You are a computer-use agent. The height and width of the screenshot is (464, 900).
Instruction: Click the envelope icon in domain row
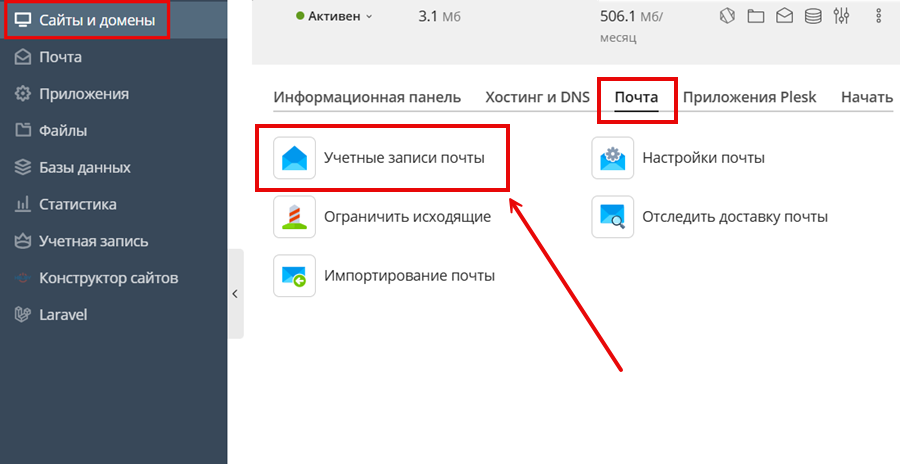click(x=784, y=16)
